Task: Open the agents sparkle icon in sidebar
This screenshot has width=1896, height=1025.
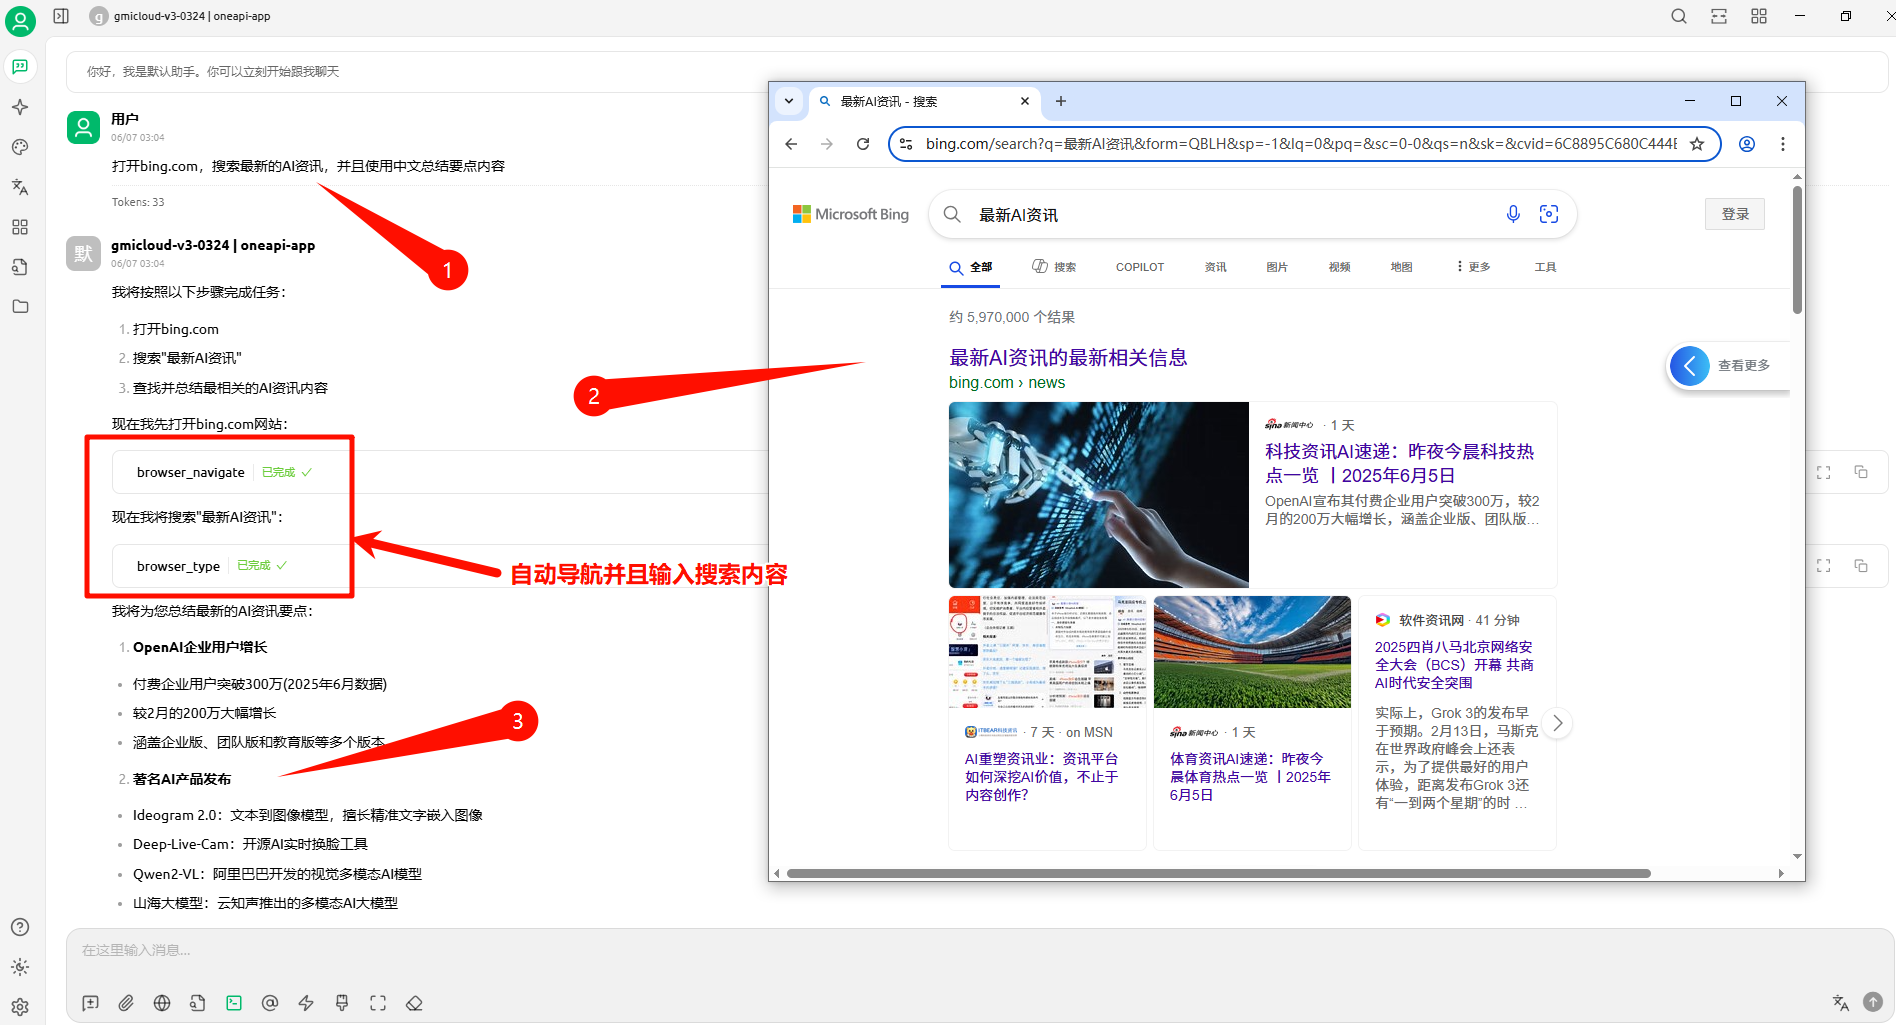Action: 20,107
